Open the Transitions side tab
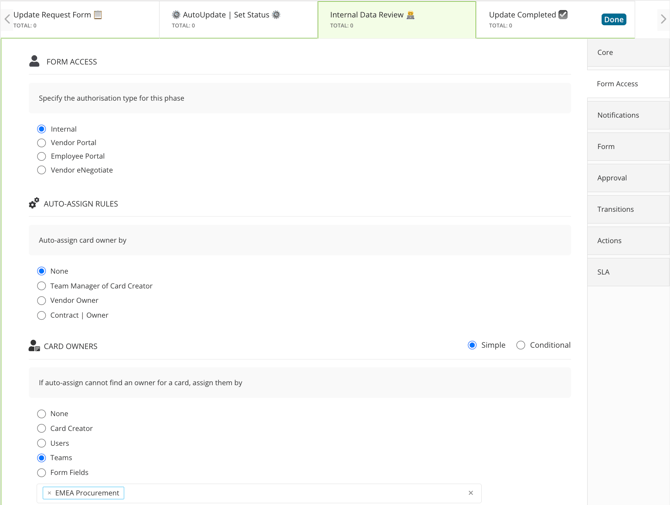The height and width of the screenshot is (505, 670). [628, 209]
